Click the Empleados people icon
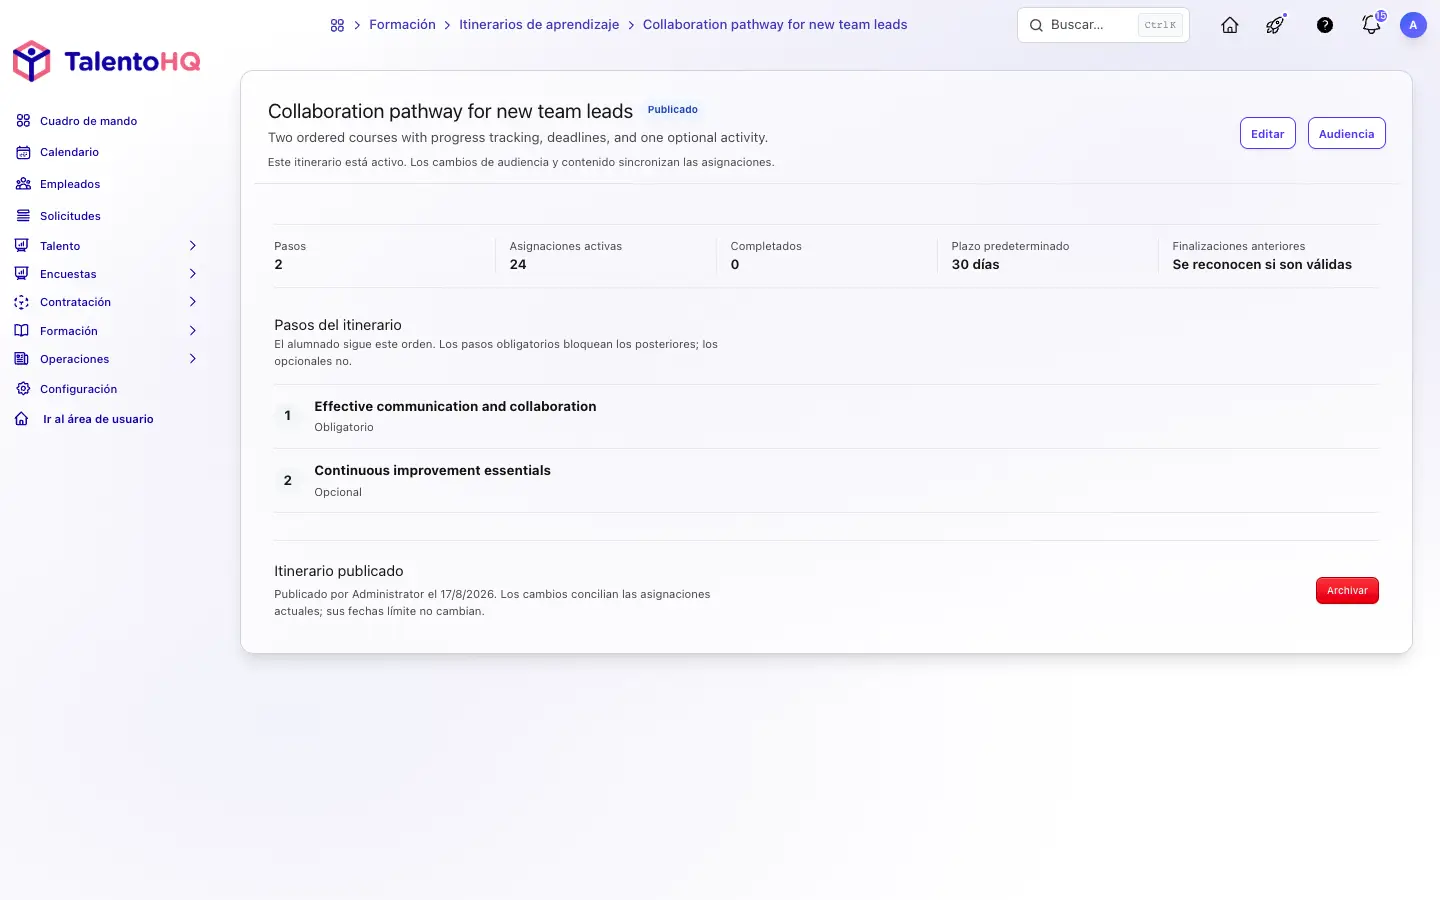The width and height of the screenshot is (1440, 900). click(x=23, y=184)
